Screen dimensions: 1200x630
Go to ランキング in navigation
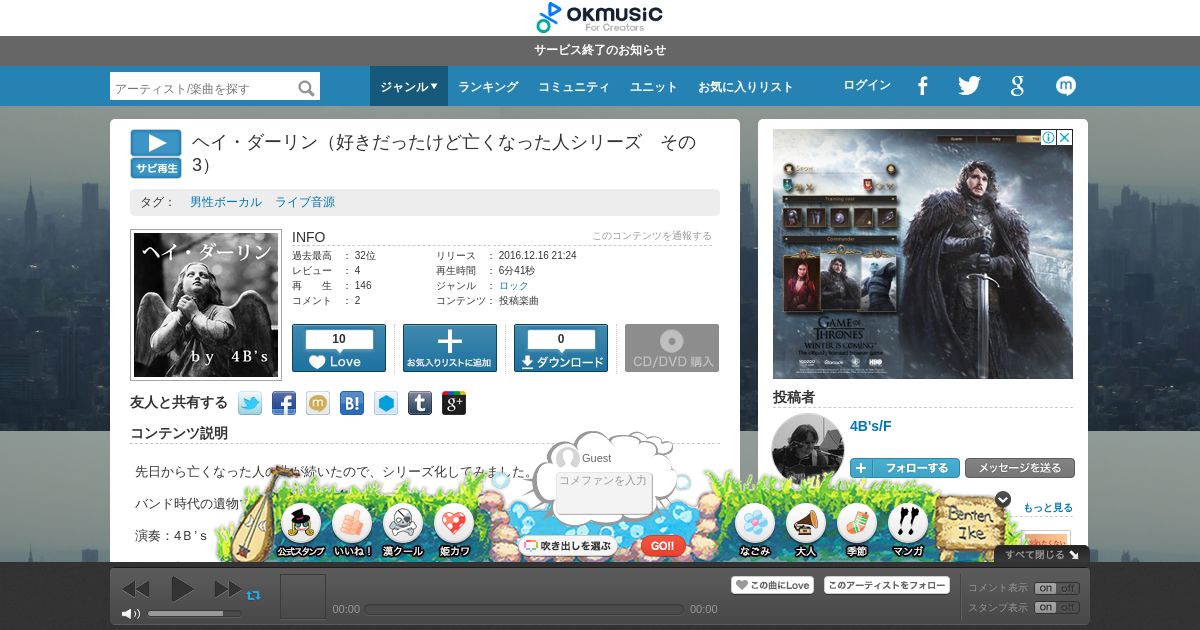pos(488,87)
